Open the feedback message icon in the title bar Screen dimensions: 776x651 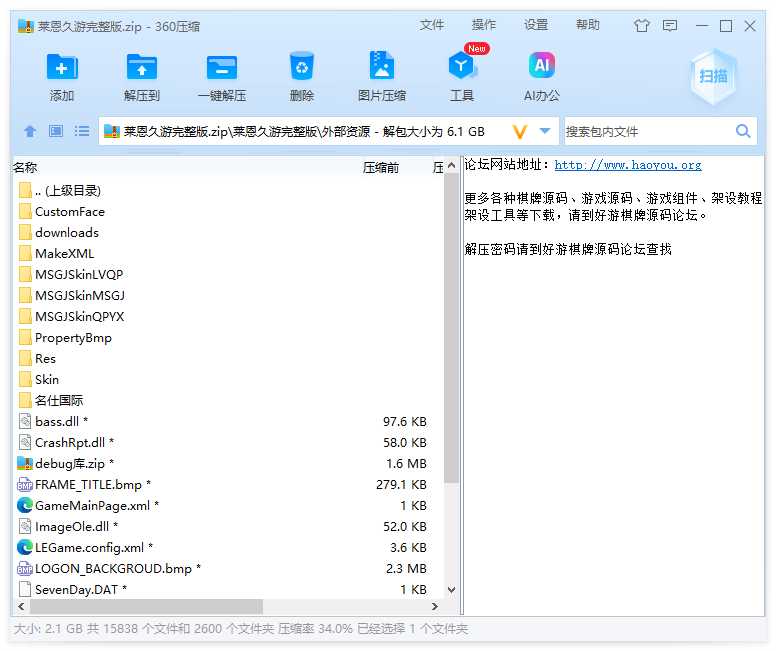coord(670,25)
